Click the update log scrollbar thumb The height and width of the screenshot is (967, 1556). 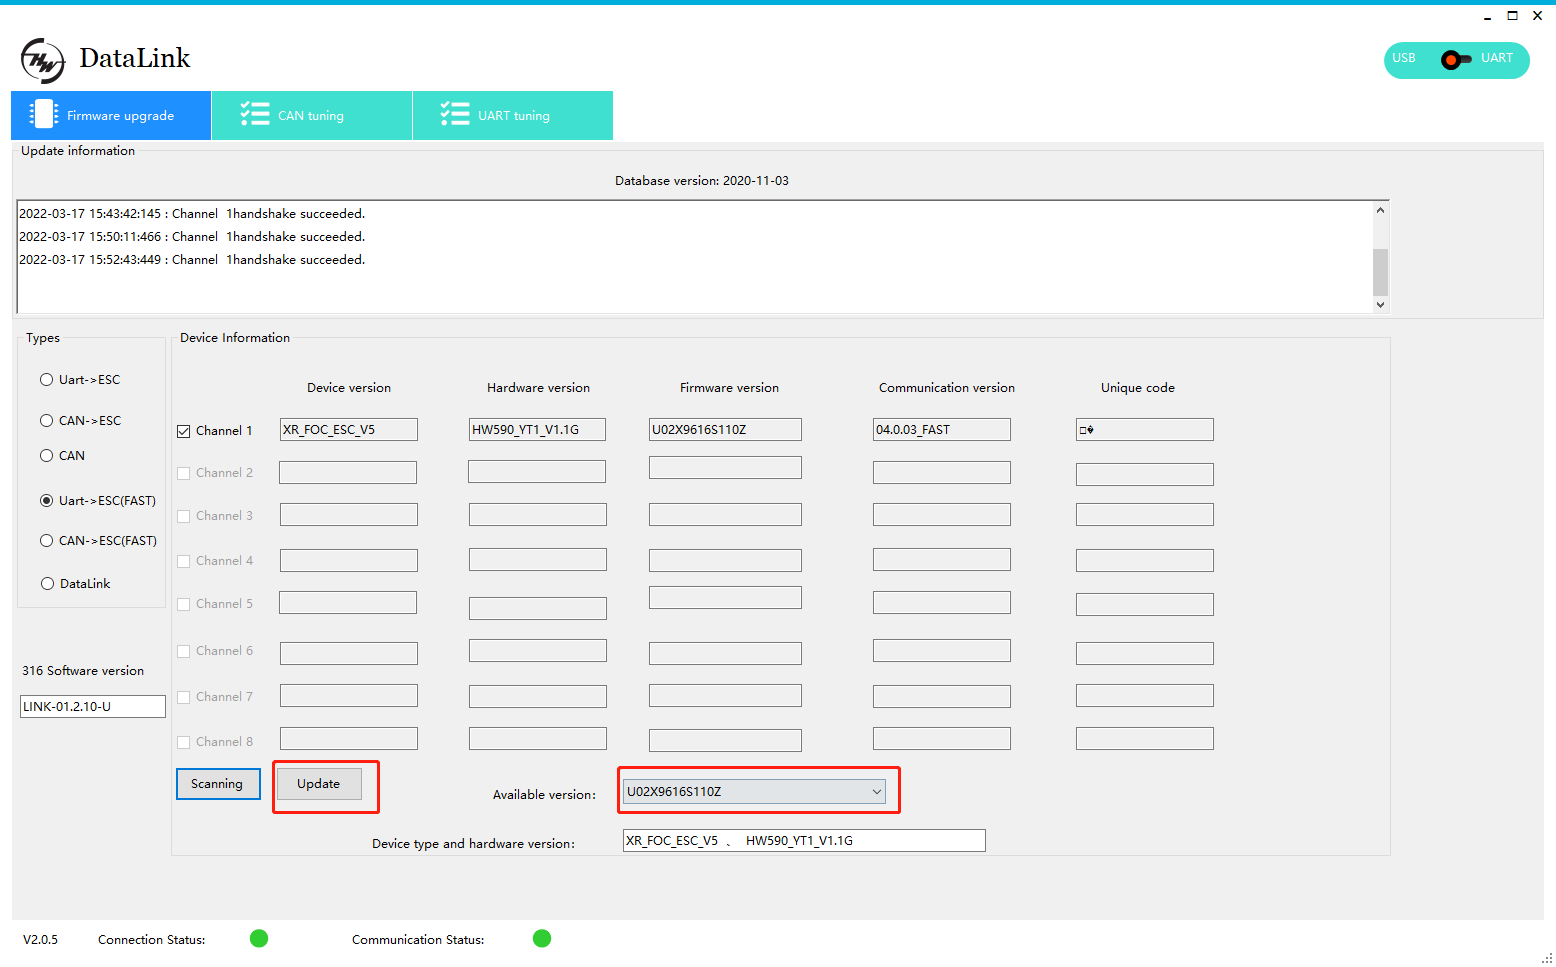coord(1380,271)
